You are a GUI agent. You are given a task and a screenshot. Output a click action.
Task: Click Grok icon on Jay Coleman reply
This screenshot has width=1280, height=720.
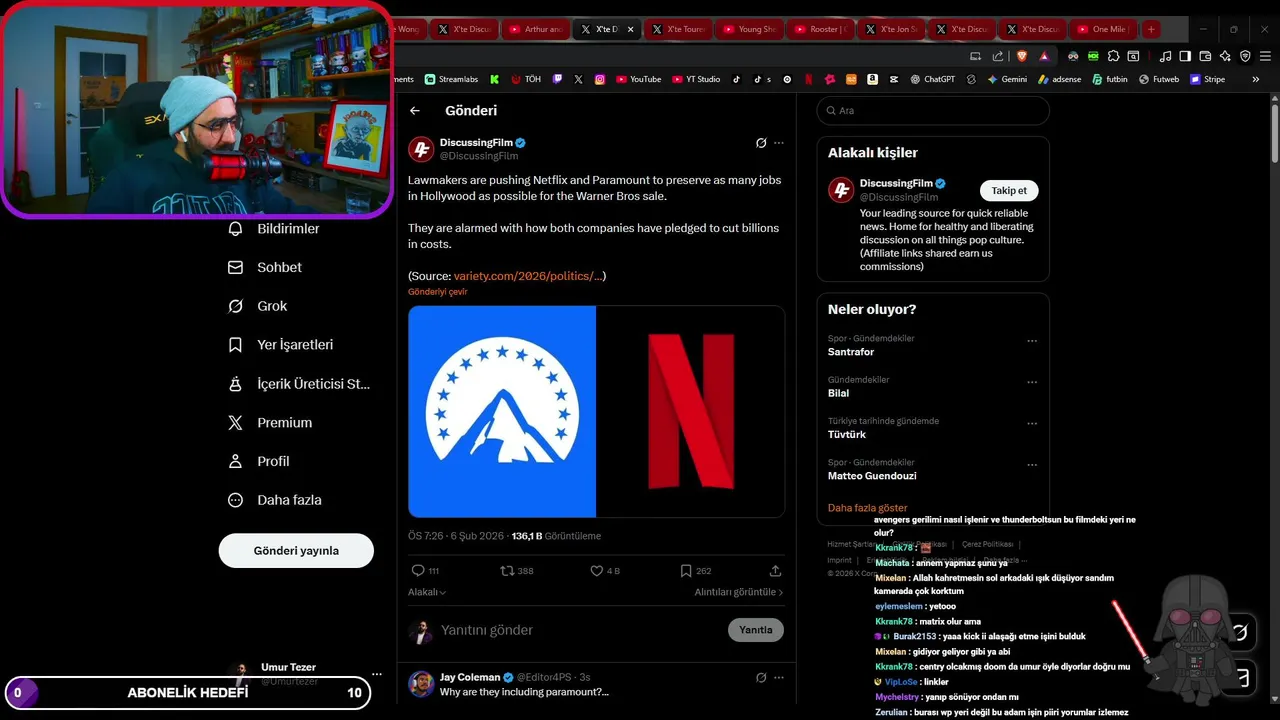[x=761, y=677]
